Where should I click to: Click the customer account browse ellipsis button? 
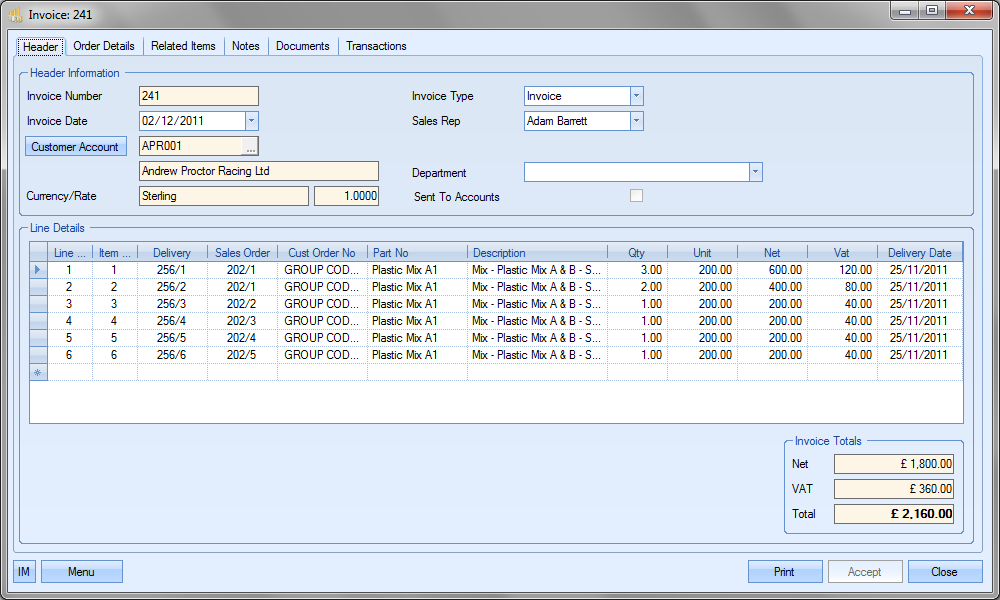(250, 147)
